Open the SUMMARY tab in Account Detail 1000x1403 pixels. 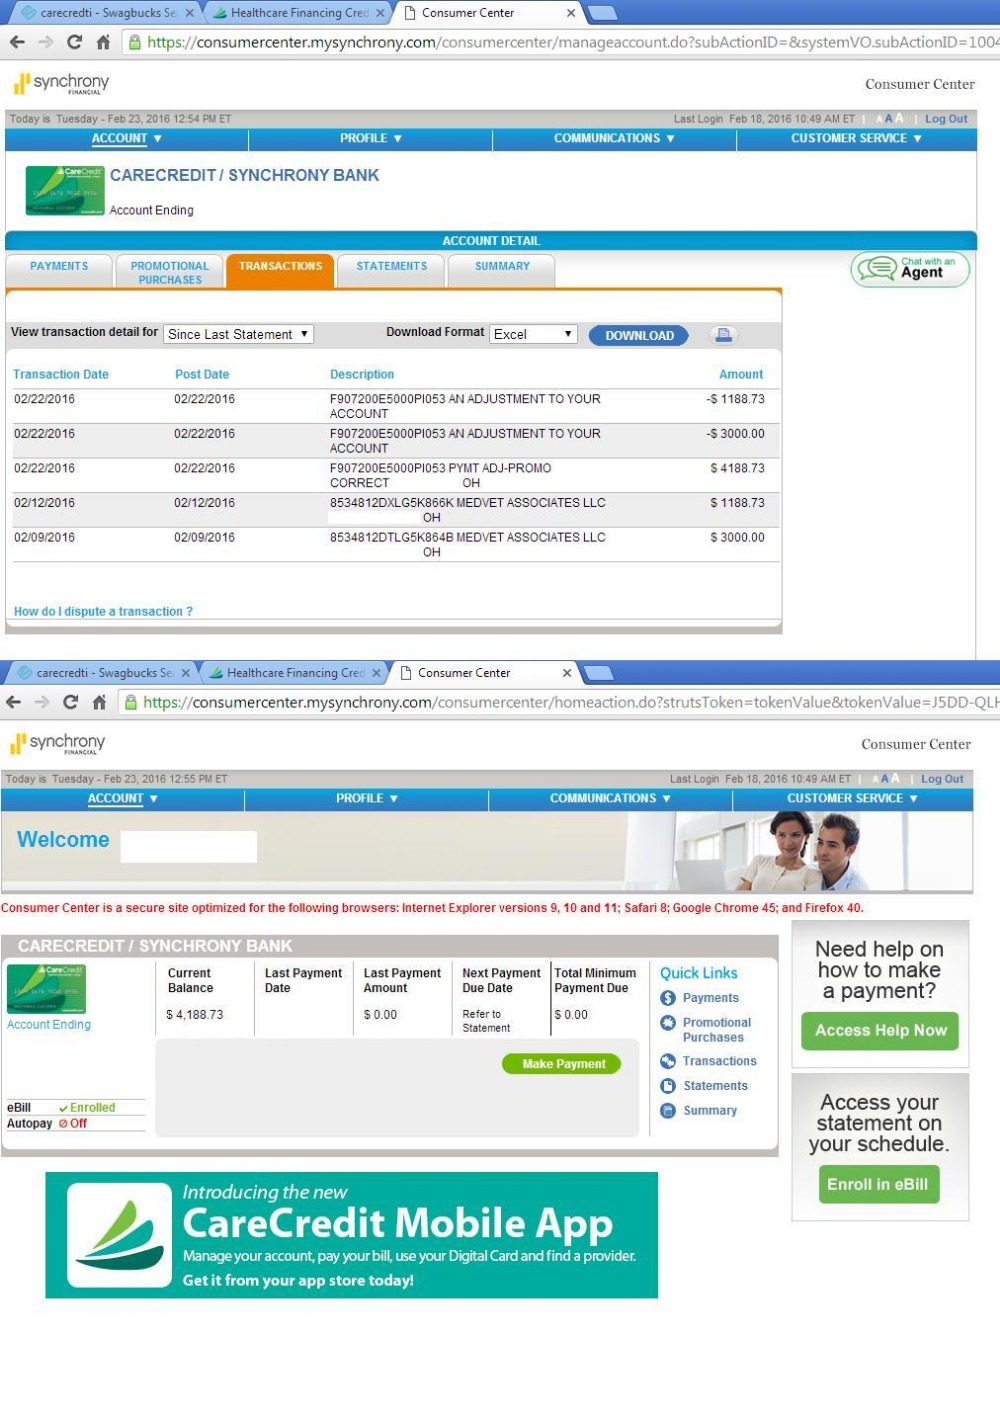(x=502, y=271)
